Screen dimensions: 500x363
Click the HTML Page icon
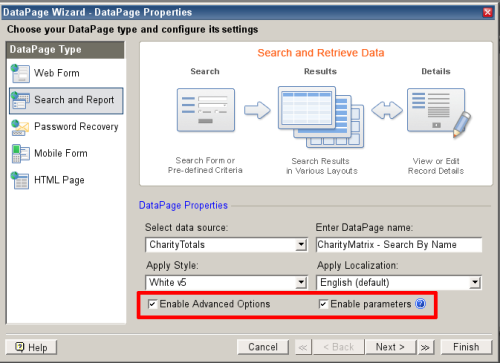pyautogui.click(x=20, y=180)
